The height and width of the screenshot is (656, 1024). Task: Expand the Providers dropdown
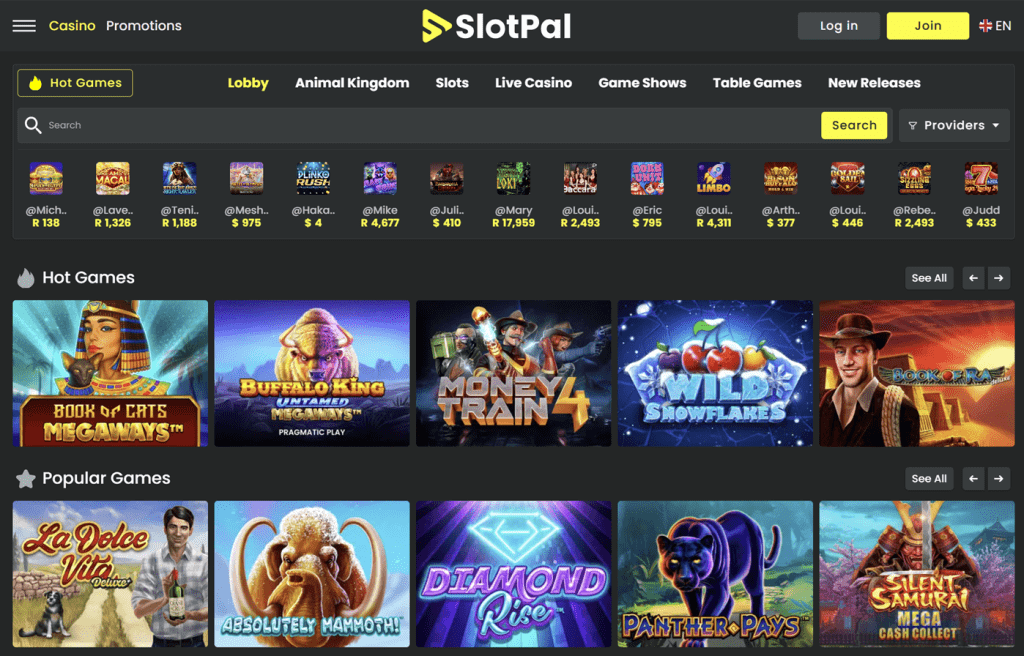coord(954,125)
